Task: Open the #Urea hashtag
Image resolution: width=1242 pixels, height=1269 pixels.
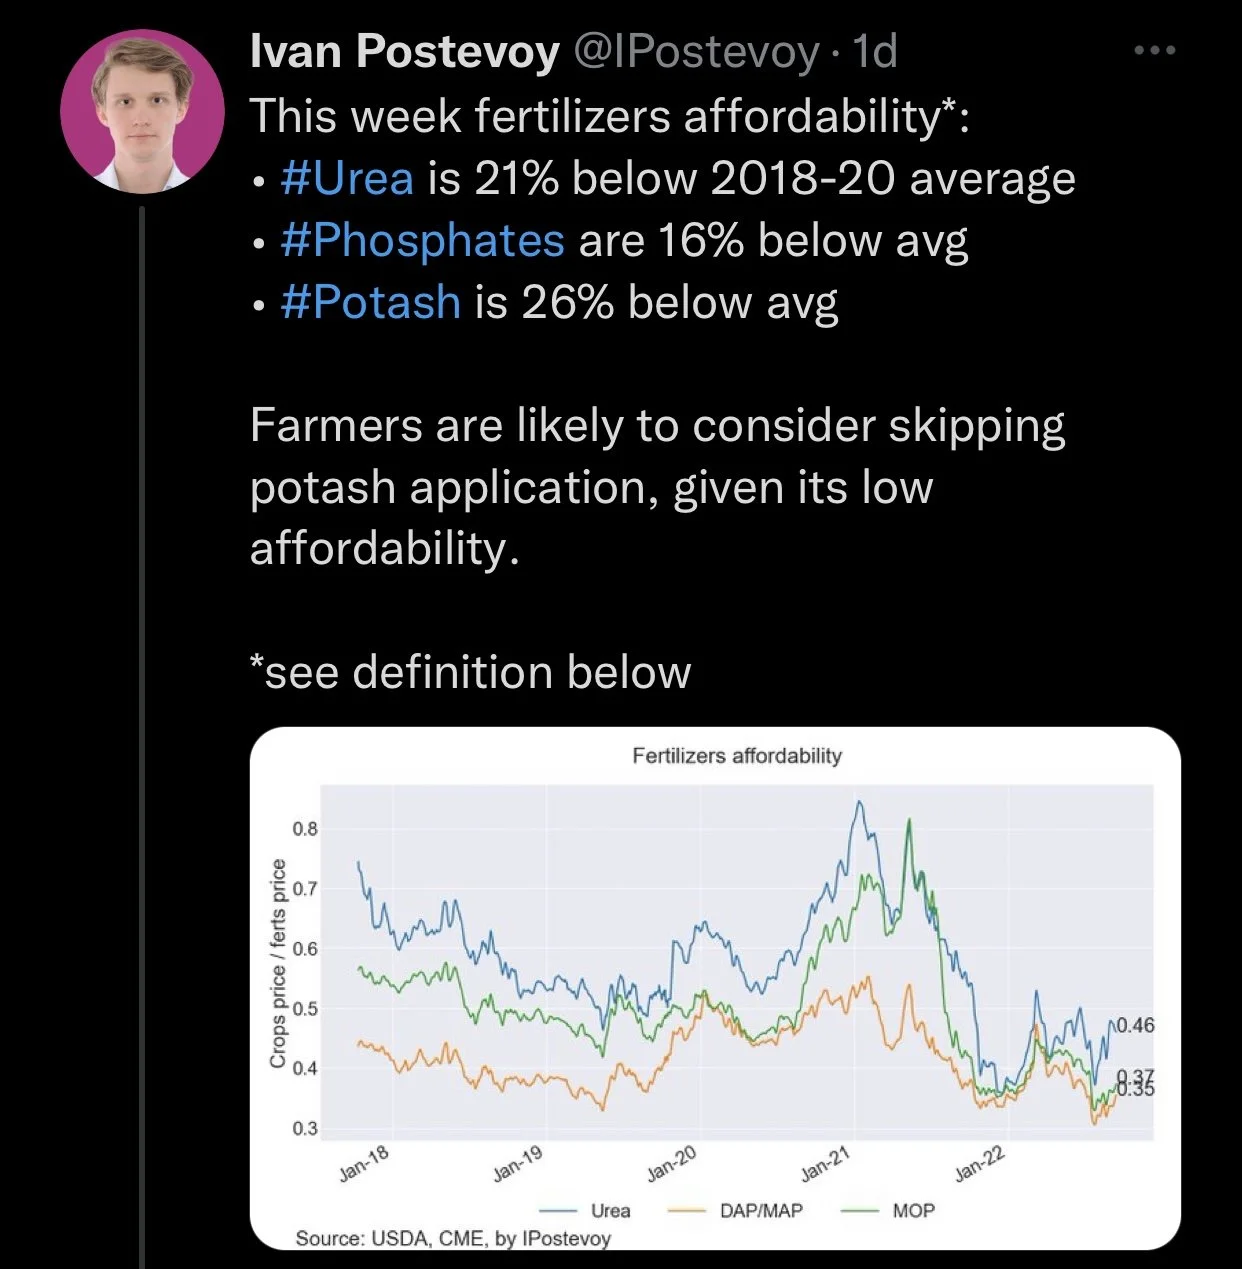Action: [347, 179]
